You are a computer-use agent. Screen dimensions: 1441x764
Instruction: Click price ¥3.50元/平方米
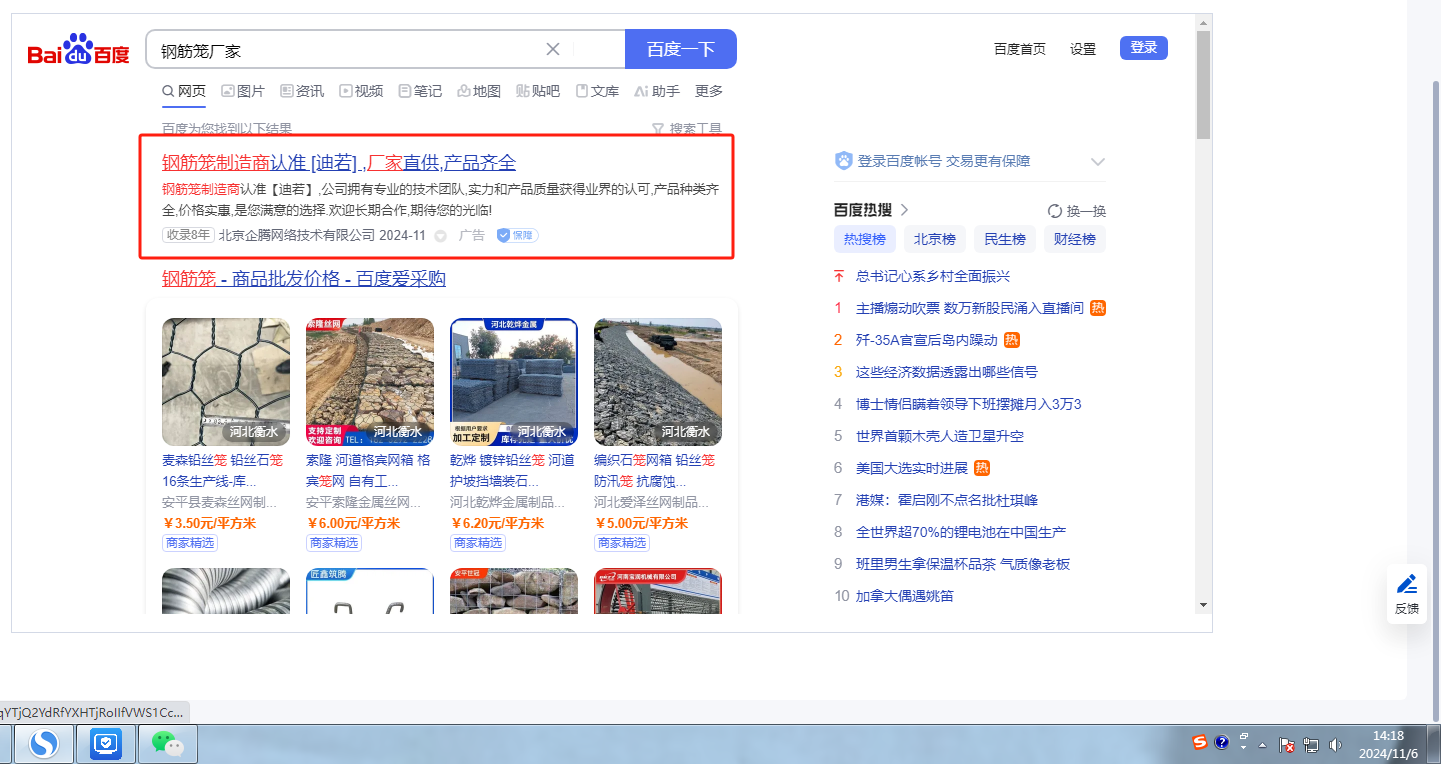(209, 523)
